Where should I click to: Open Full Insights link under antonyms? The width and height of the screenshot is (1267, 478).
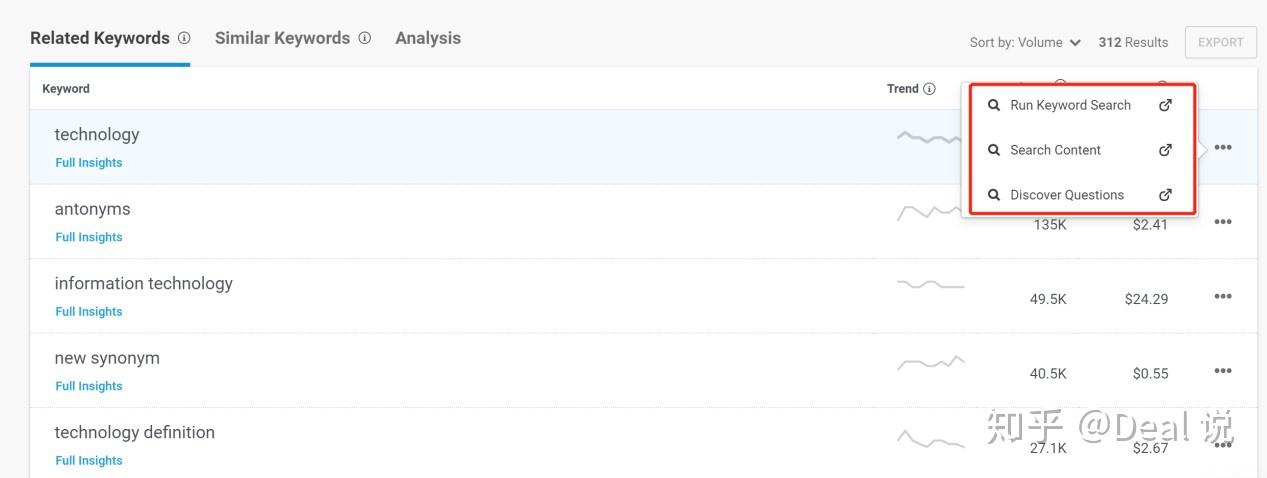pyautogui.click(x=89, y=237)
